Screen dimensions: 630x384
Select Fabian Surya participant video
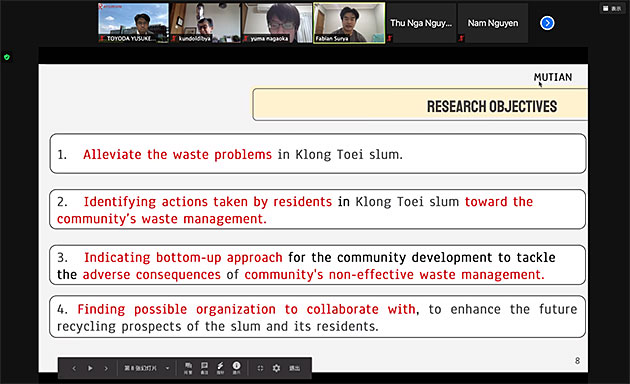point(349,23)
